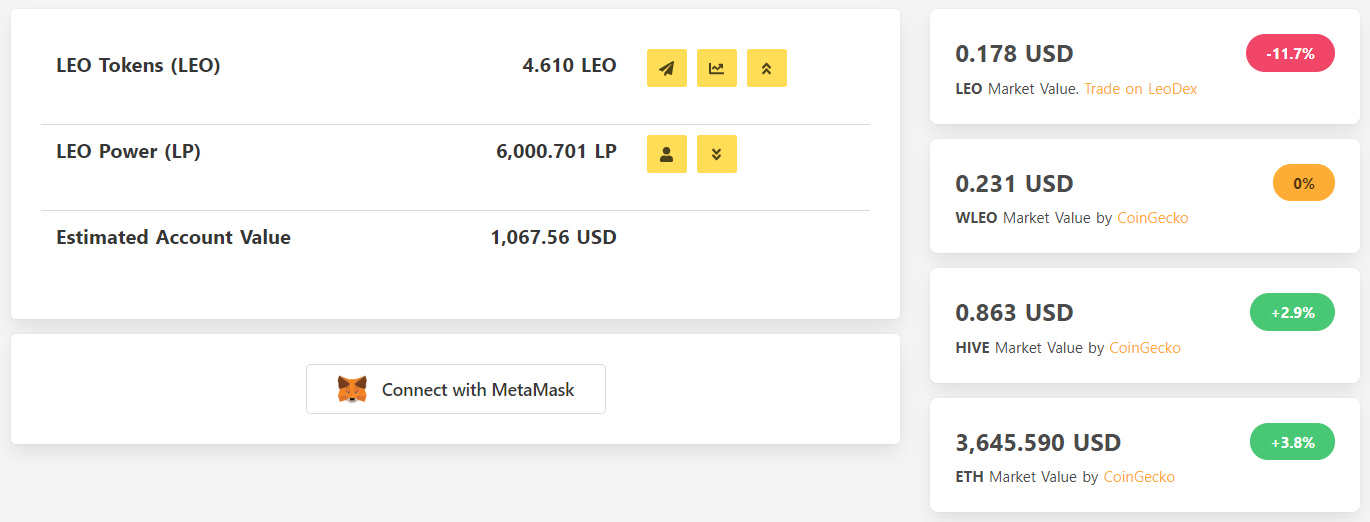Follow the CoinGecko link under HIVE price
Image resolution: width=1370 pixels, height=522 pixels.
pos(1145,348)
